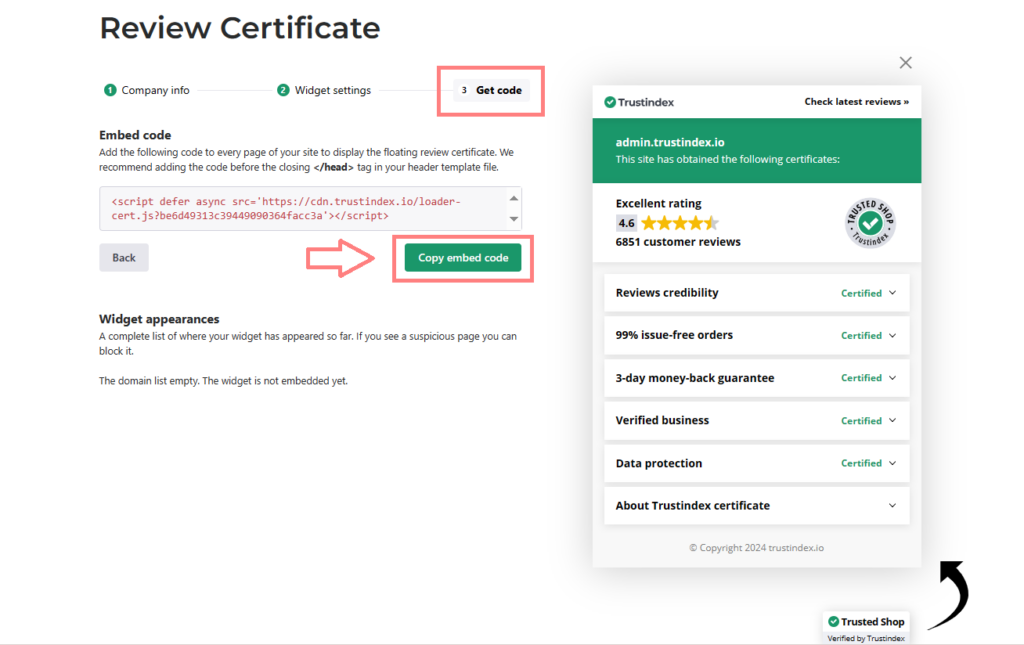Click the Back button

click(x=124, y=257)
